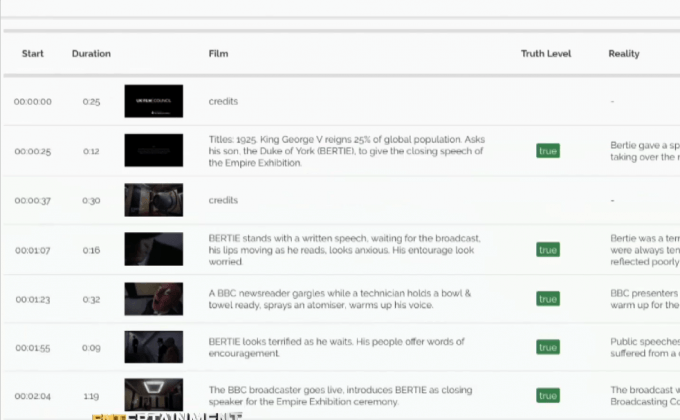Click the 0:09 duration value
The width and height of the screenshot is (680, 420).
click(x=91, y=348)
